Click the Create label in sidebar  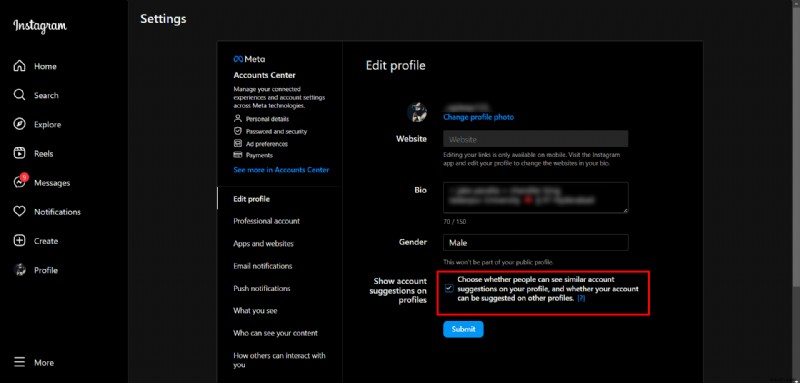click(x=46, y=241)
